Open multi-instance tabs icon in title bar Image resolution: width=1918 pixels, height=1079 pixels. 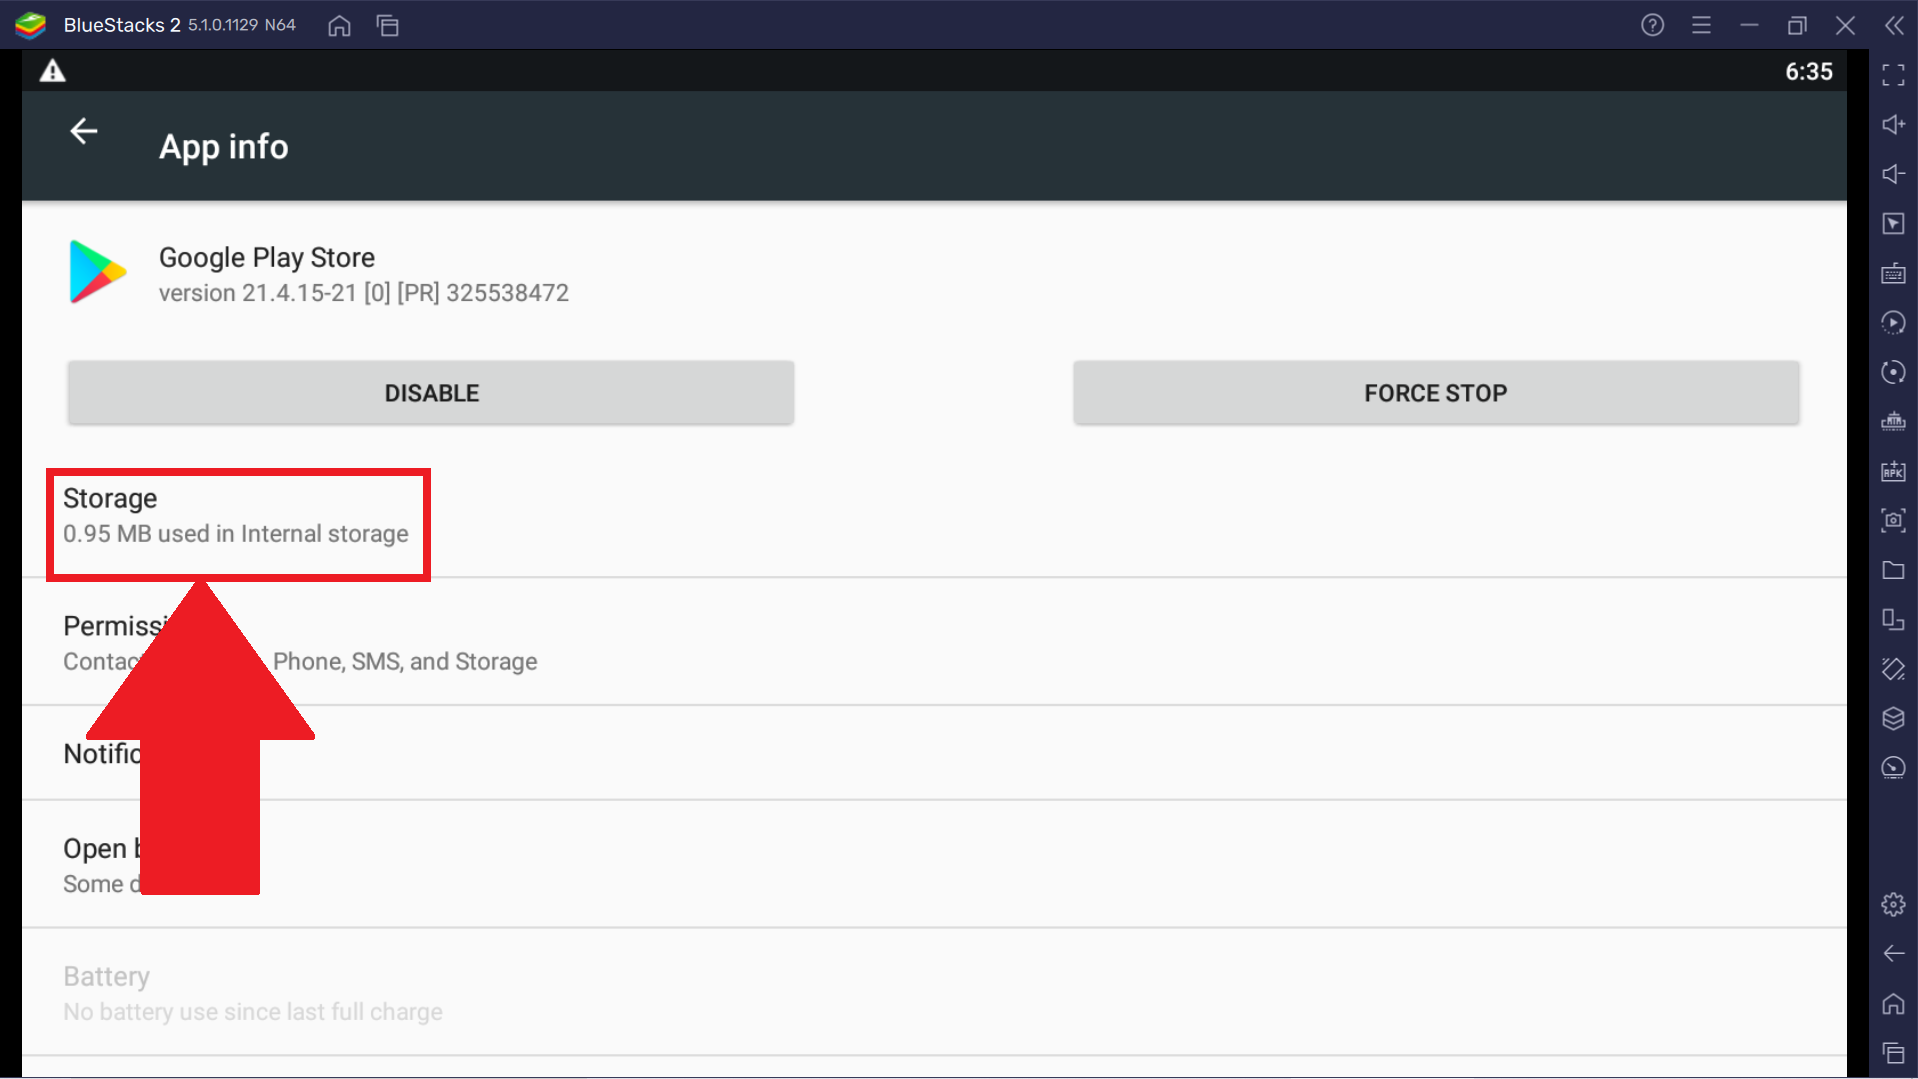pos(388,26)
